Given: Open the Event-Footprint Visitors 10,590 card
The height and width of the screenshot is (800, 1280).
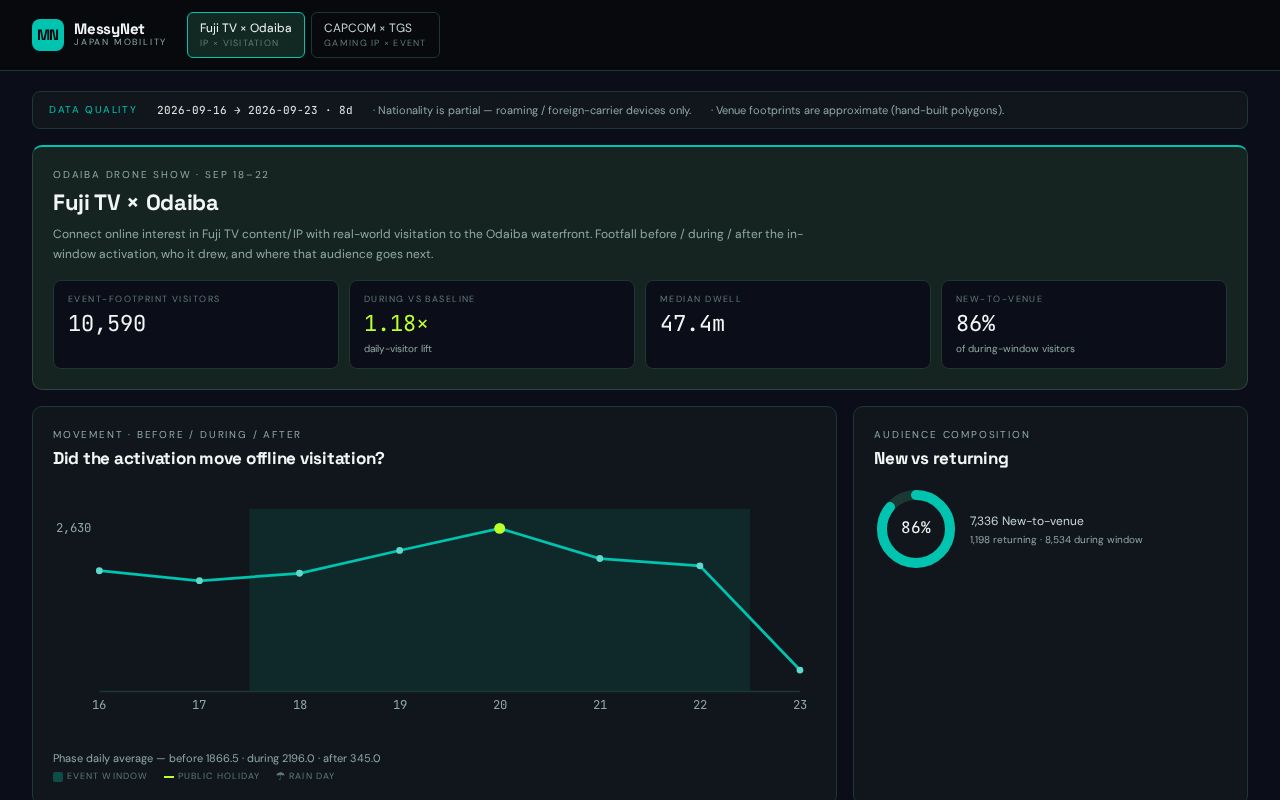Looking at the screenshot, I should click(196, 324).
